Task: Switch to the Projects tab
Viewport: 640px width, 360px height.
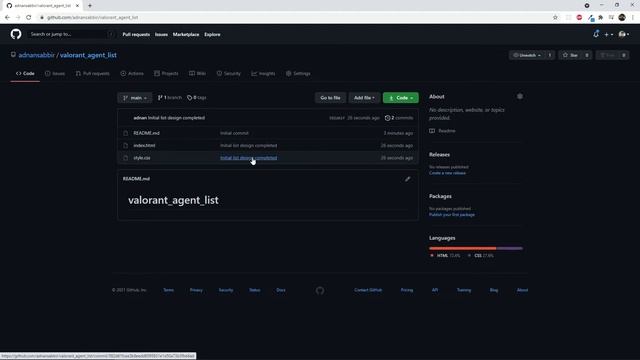Action: pyautogui.click(x=166, y=73)
